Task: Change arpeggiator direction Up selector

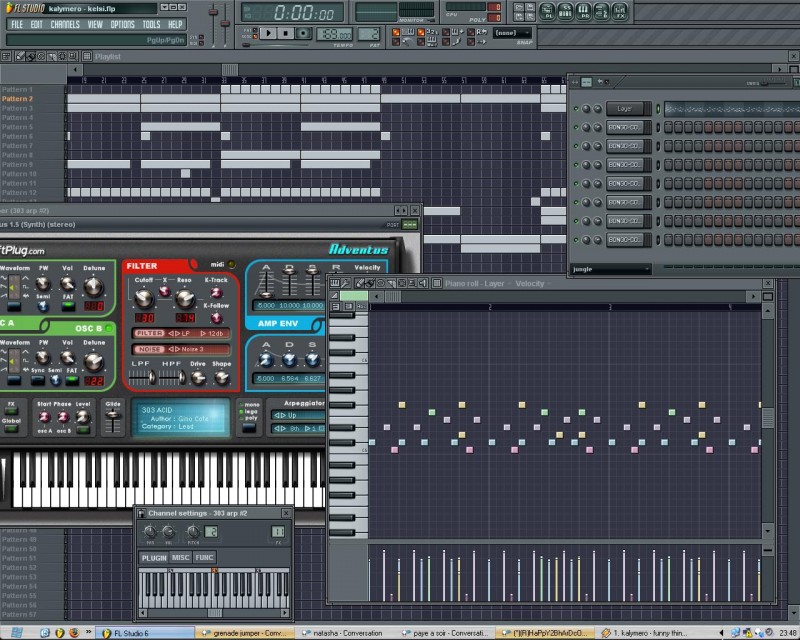Action: 298,415
